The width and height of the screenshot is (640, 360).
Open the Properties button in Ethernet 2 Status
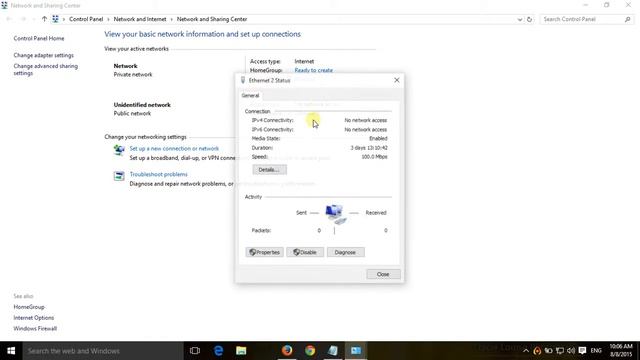click(264, 252)
